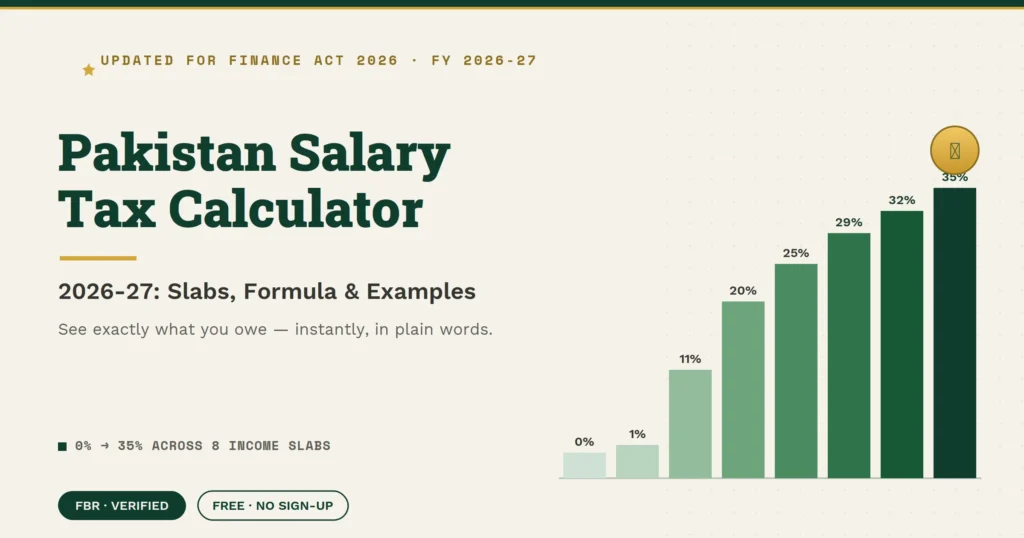
Task: Select the 11% tax slab bar
Action: 690,424
